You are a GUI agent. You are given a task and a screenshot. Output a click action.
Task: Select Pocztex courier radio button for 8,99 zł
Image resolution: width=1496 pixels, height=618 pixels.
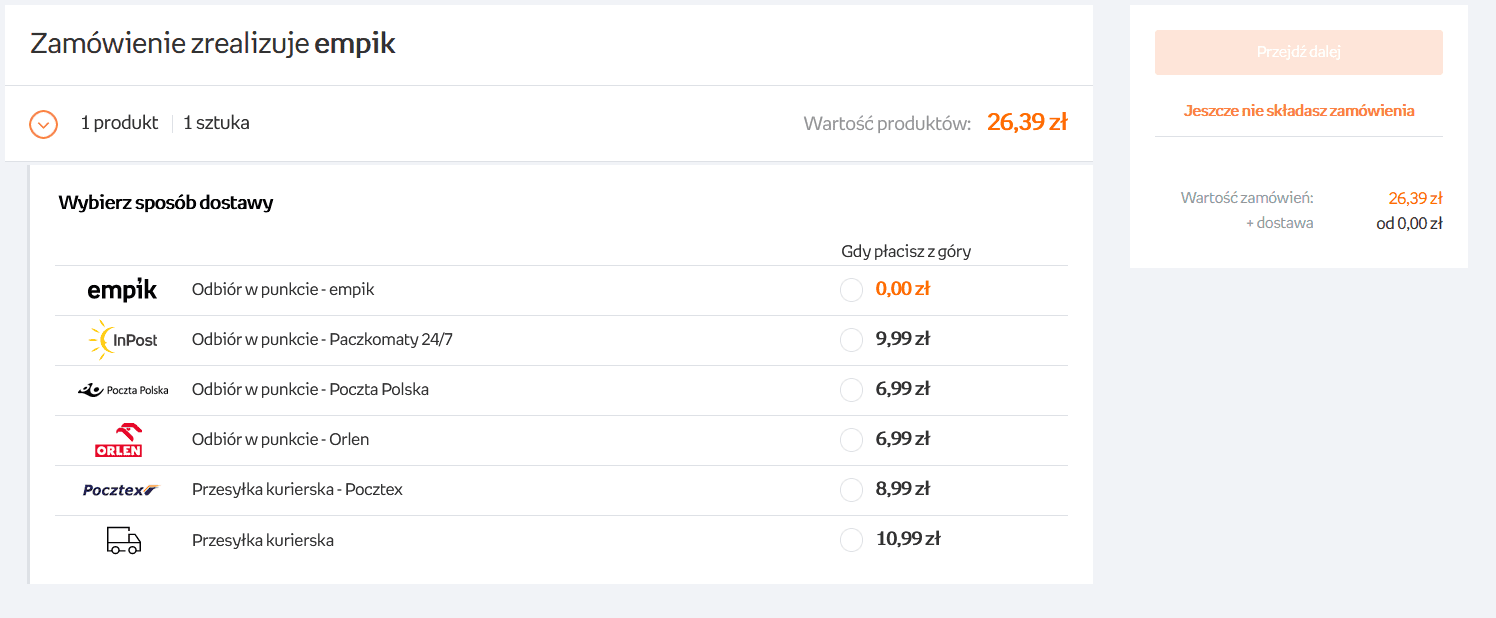[851, 490]
